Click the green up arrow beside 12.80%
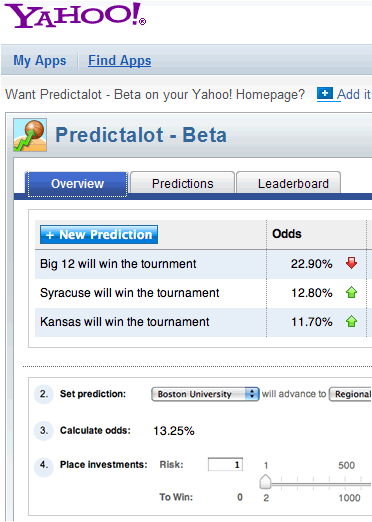Screen dimensions: 372x522 [x=351, y=292]
